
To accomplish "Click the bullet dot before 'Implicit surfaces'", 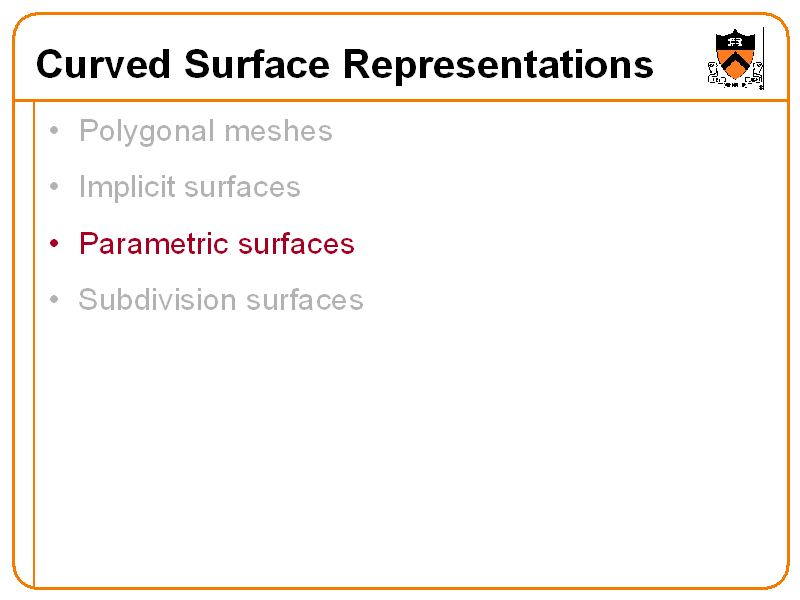I will tap(54, 187).
